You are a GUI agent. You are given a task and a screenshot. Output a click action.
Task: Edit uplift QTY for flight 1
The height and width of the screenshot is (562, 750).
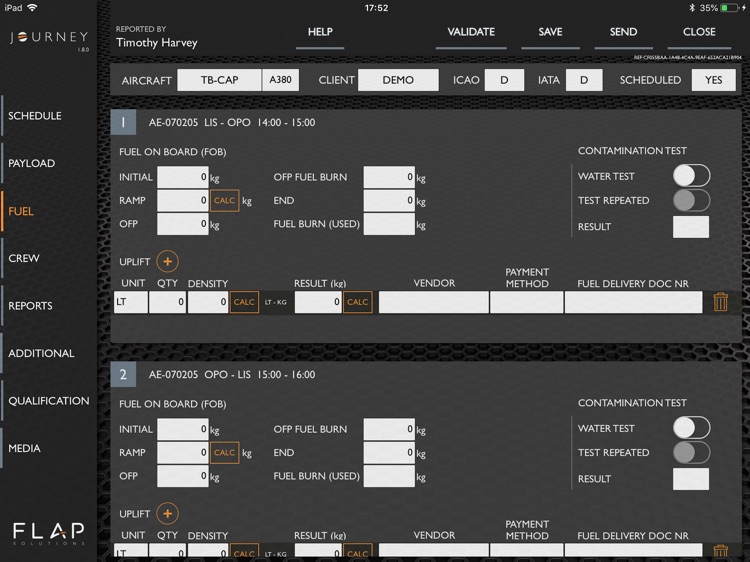coord(167,302)
